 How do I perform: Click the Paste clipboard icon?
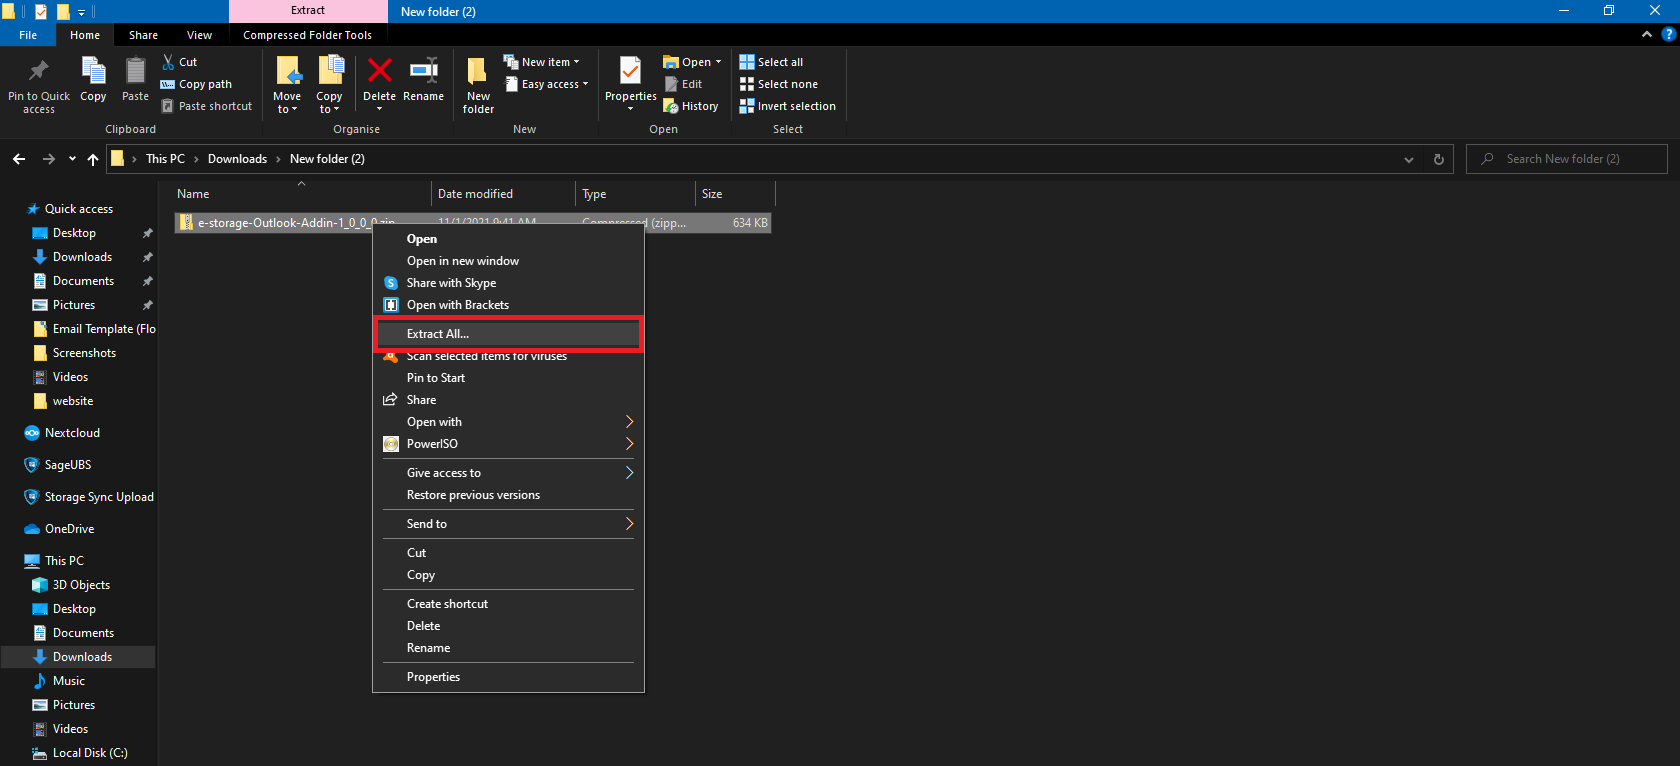coord(135,72)
